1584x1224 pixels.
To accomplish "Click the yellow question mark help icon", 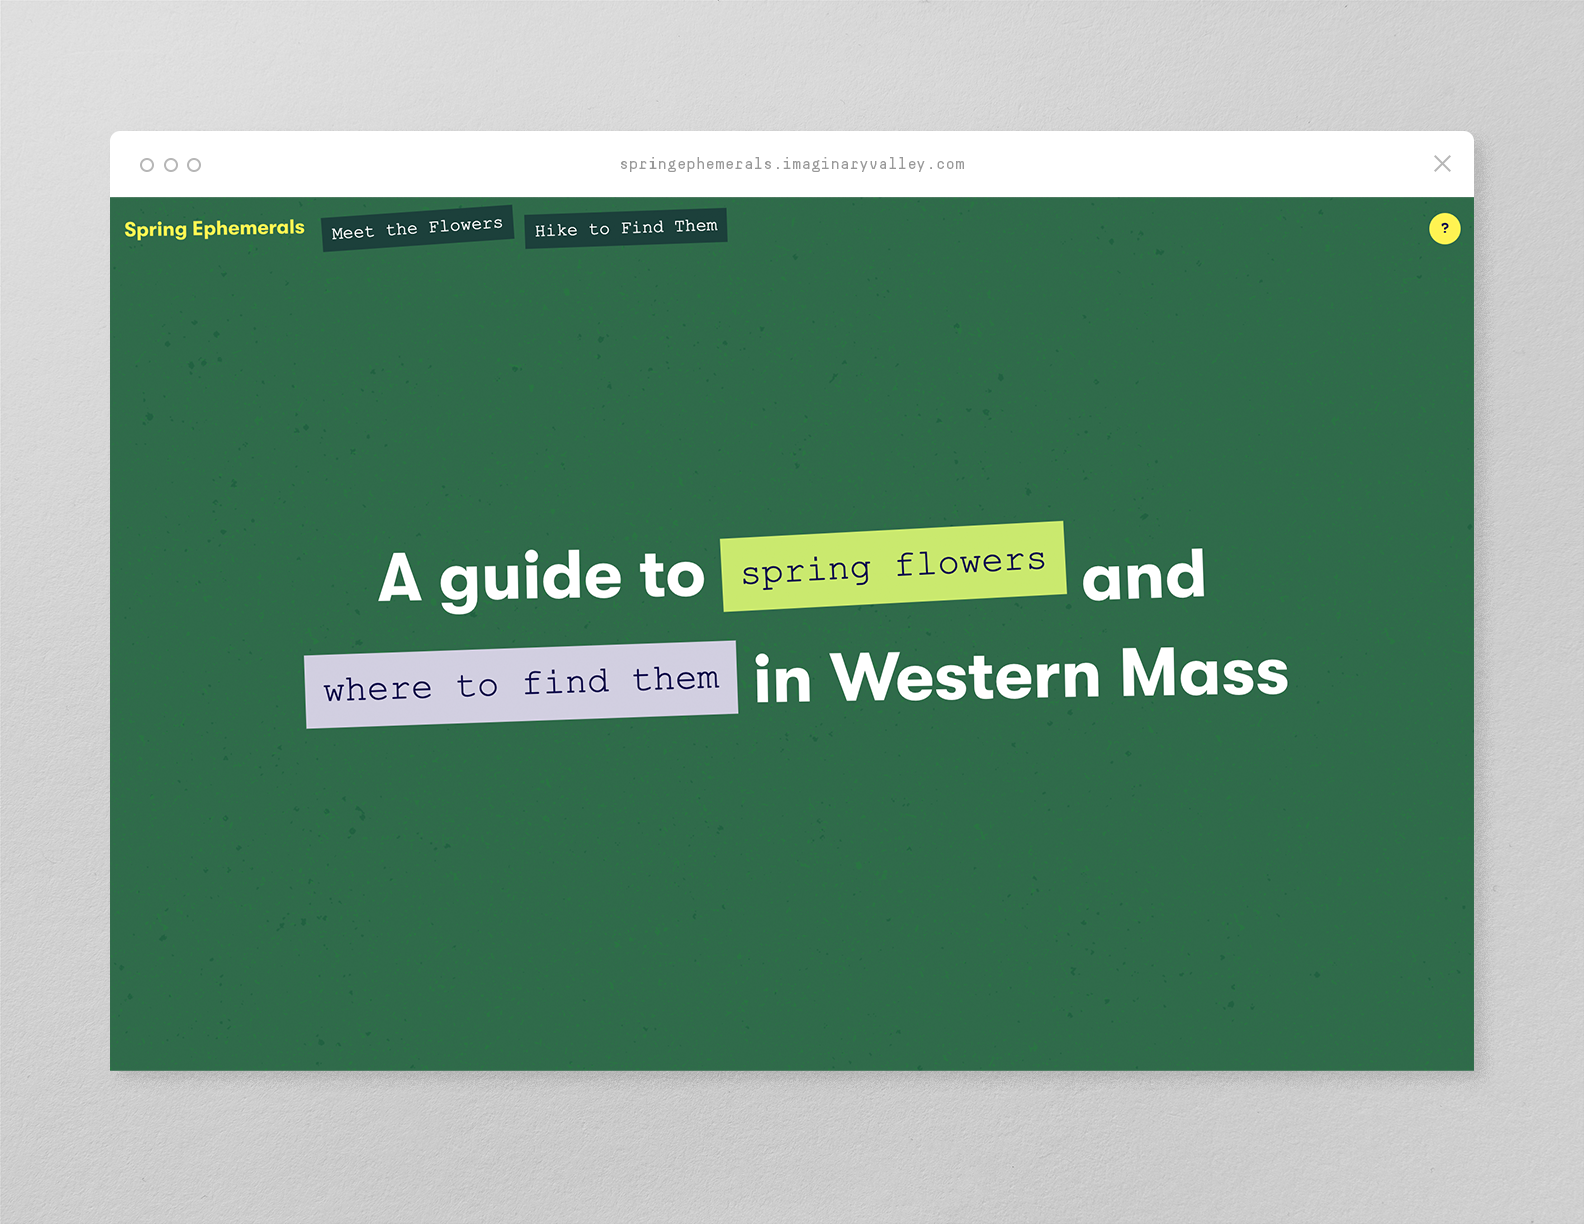I will click(1444, 229).
